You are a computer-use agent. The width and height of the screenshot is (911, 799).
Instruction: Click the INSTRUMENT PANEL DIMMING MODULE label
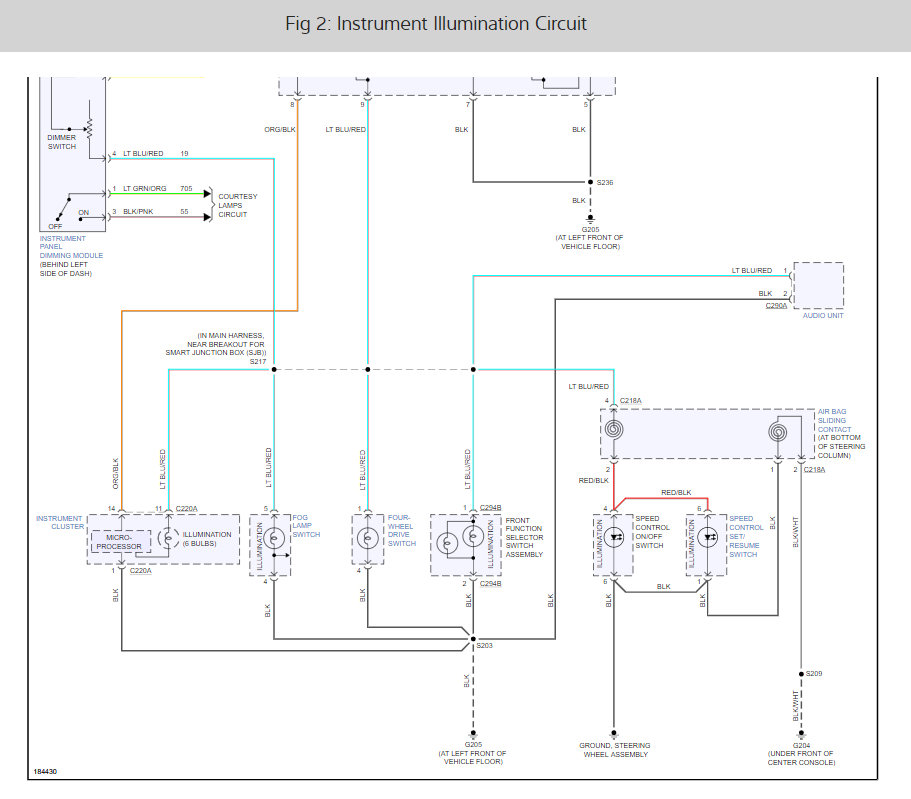tap(71, 247)
